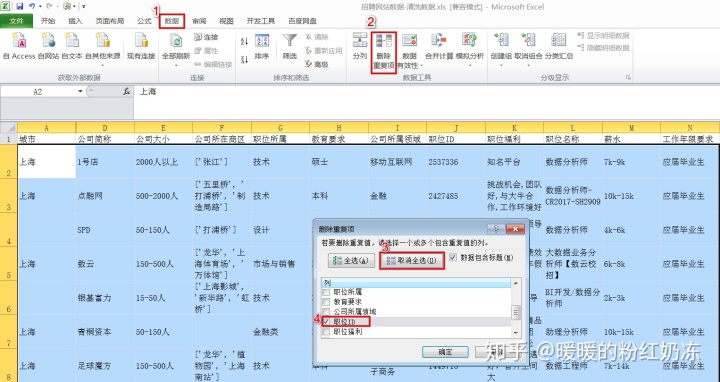The height and width of the screenshot is (382, 720).
Task: Toggle 数据包含标题 checkbox
Action: (x=453, y=257)
